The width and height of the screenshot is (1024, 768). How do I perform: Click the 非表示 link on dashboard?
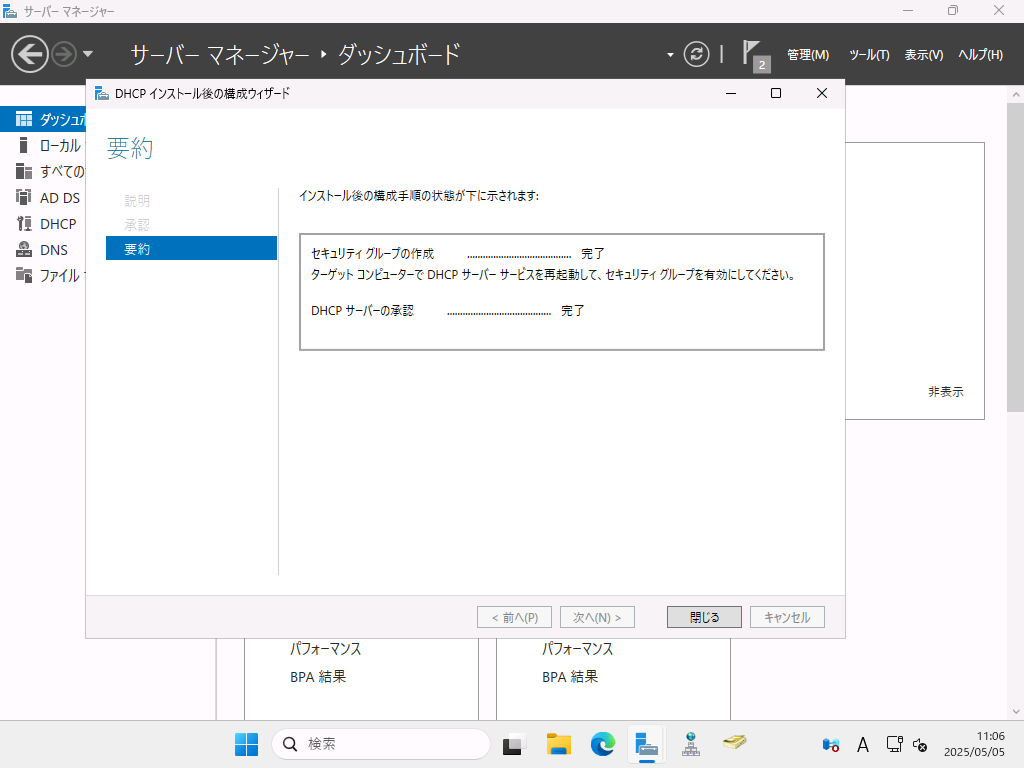(x=946, y=392)
